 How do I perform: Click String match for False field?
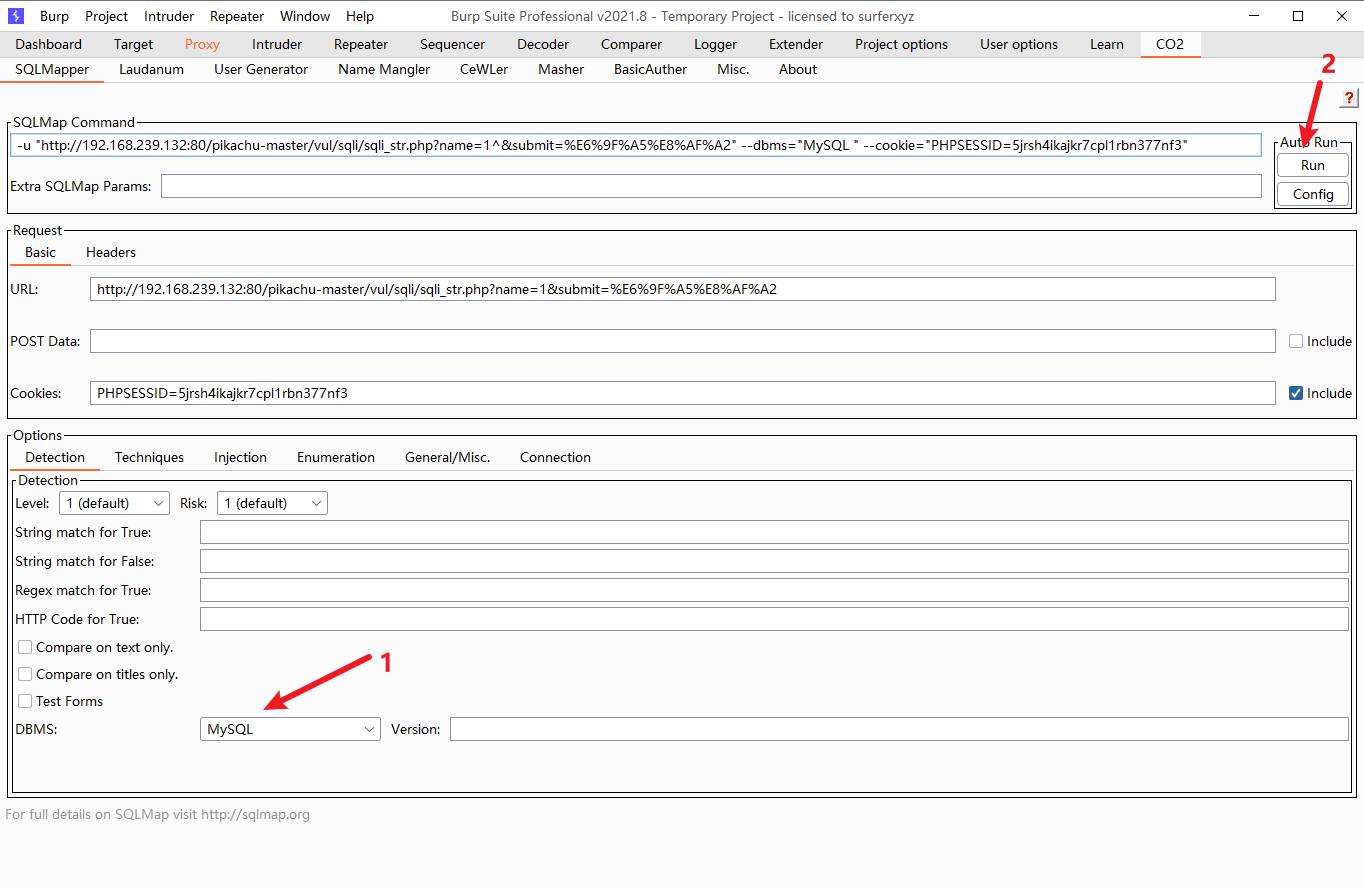774,561
